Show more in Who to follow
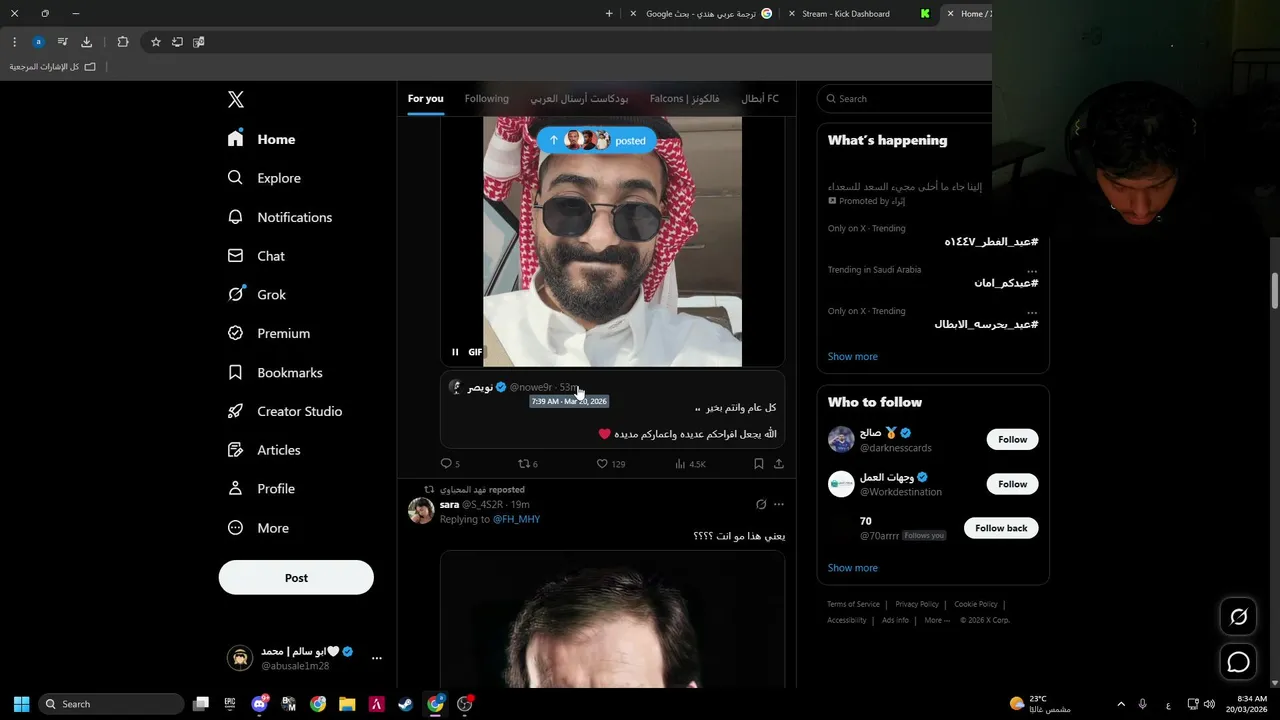The width and height of the screenshot is (1280, 720). [853, 568]
